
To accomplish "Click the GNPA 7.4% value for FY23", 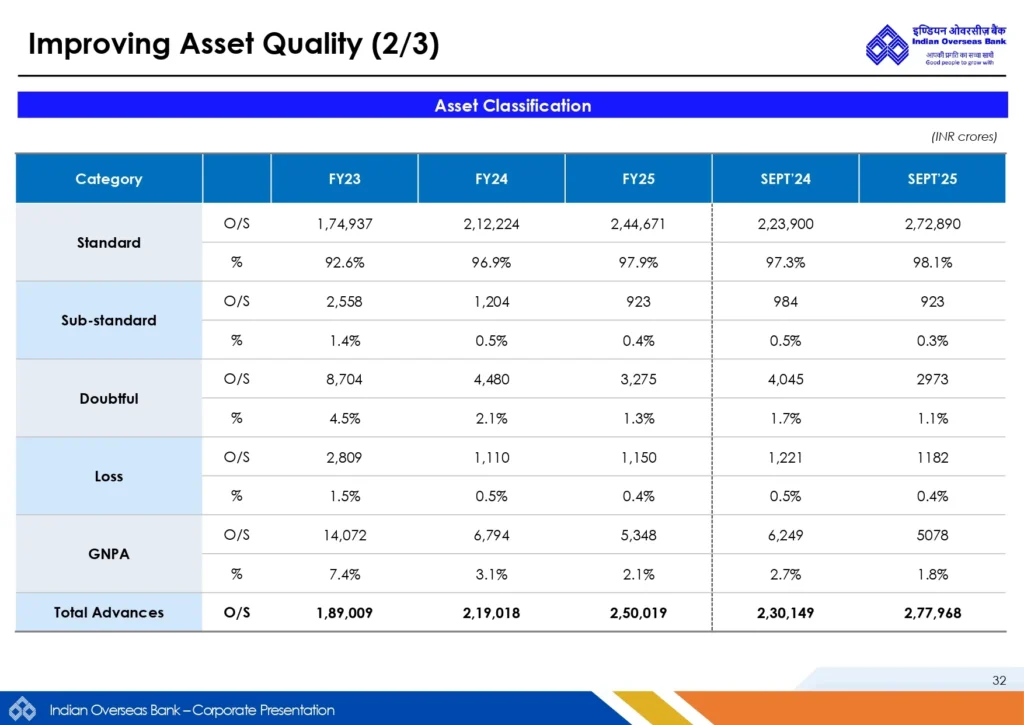I will 344,574.
